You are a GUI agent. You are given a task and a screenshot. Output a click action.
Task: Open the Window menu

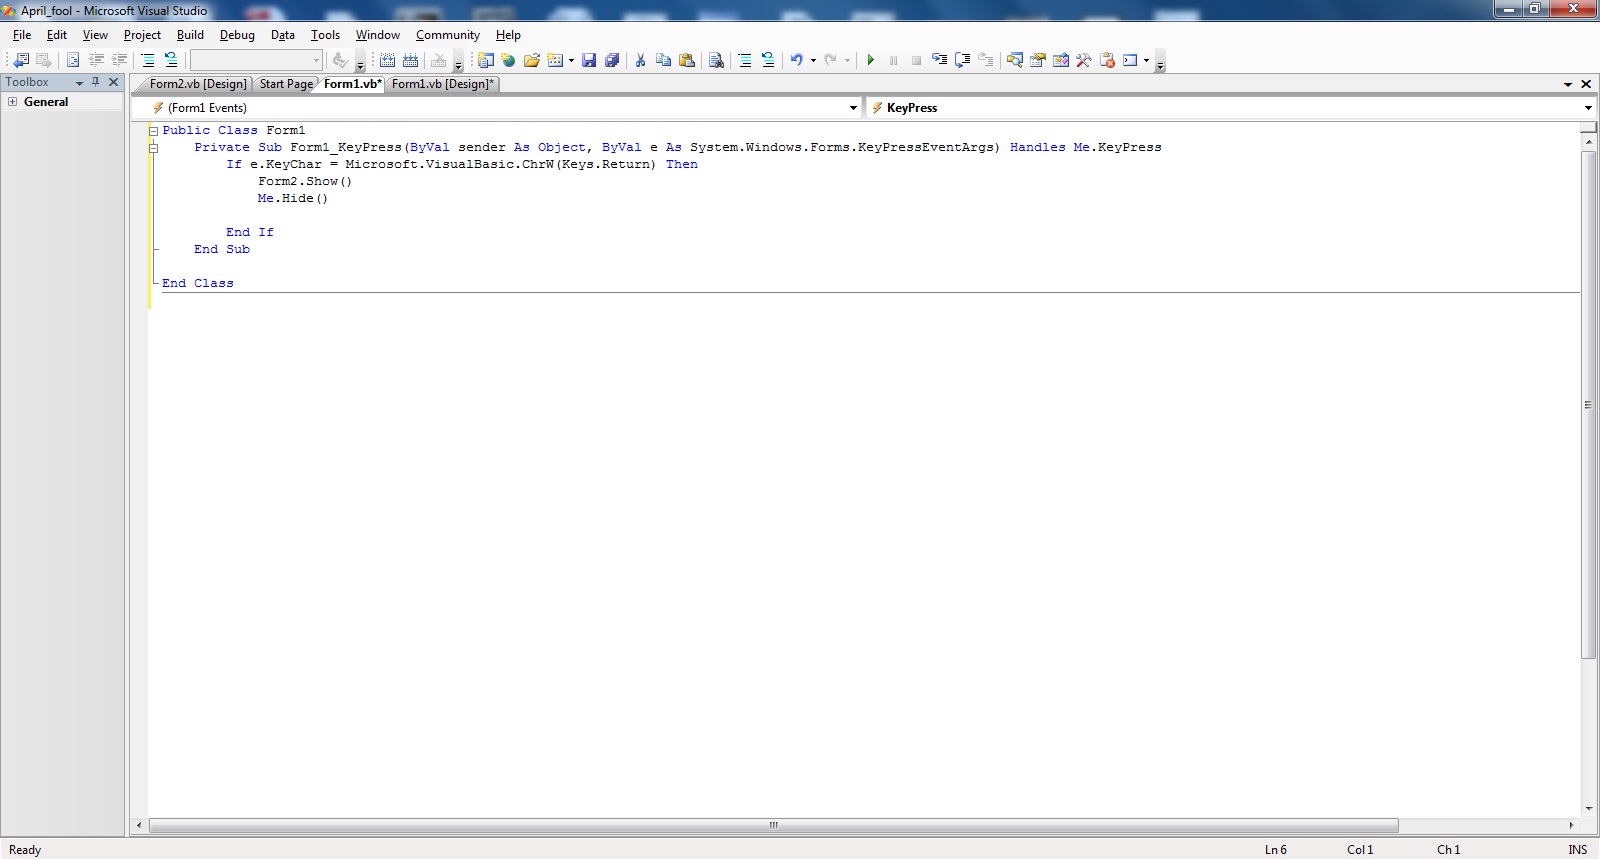[378, 35]
